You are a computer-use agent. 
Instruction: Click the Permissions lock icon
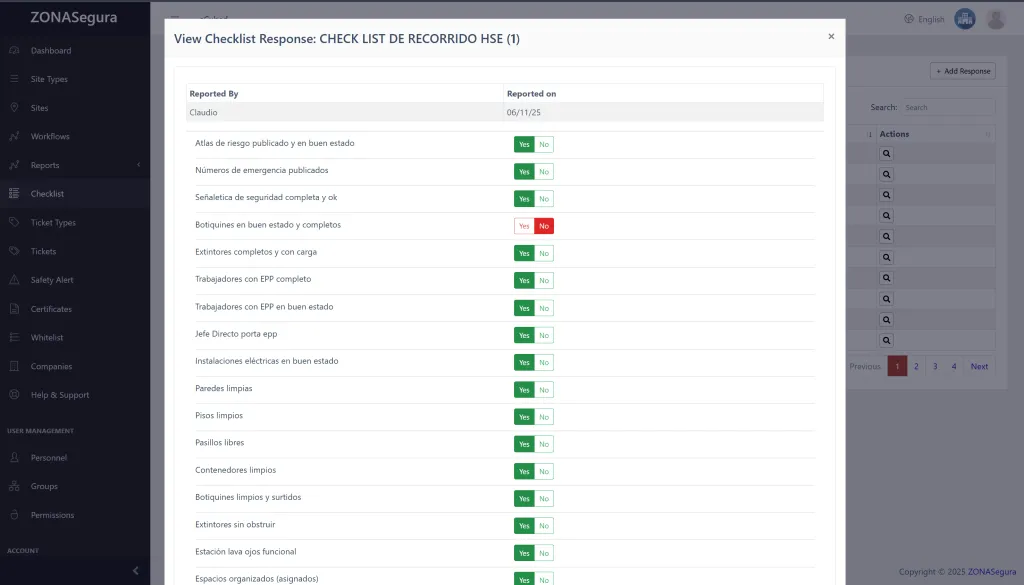(14, 515)
